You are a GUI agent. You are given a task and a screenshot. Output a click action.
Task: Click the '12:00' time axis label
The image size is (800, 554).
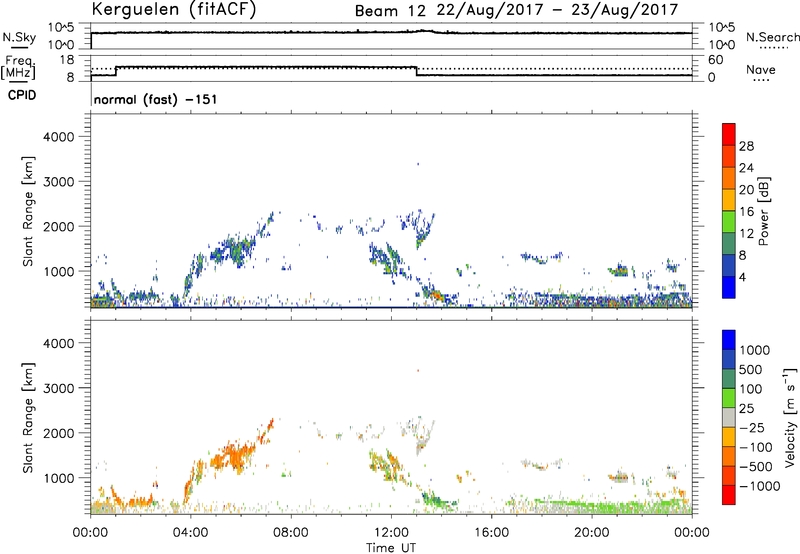[391, 533]
